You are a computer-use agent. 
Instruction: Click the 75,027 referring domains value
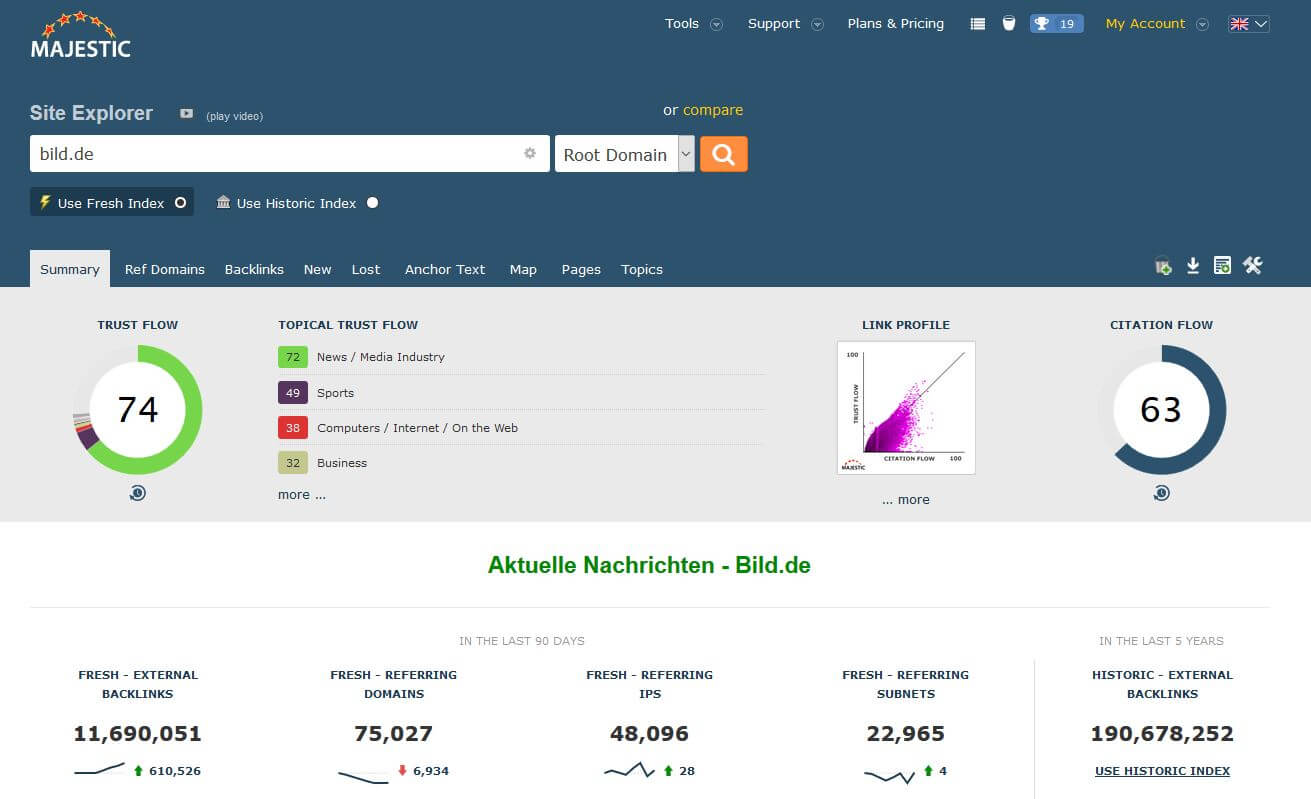tap(394, 733)
